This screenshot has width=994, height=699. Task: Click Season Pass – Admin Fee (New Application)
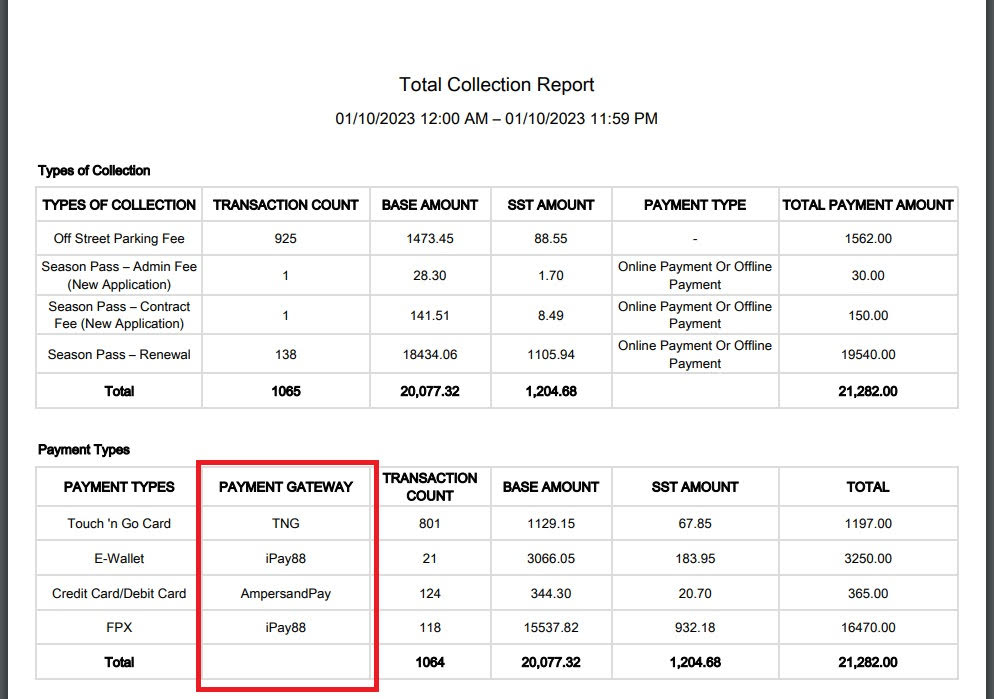[x=119, y=275]
